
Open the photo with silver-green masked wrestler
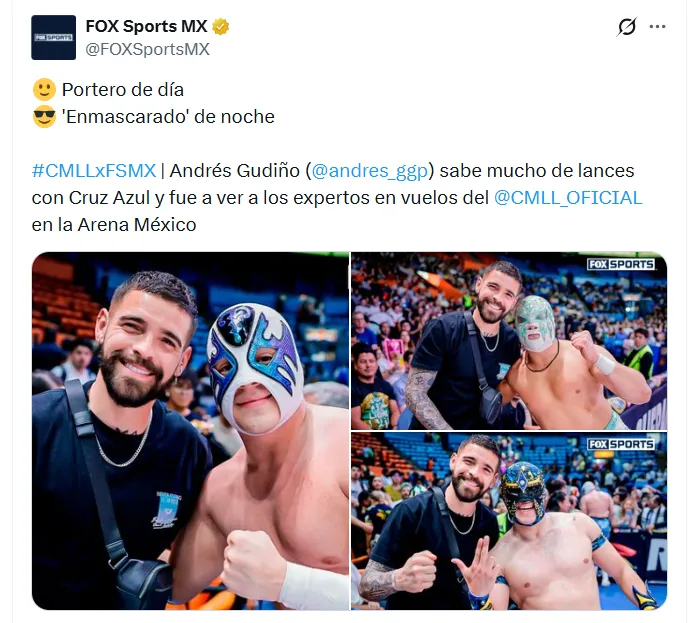coord(509,341)
